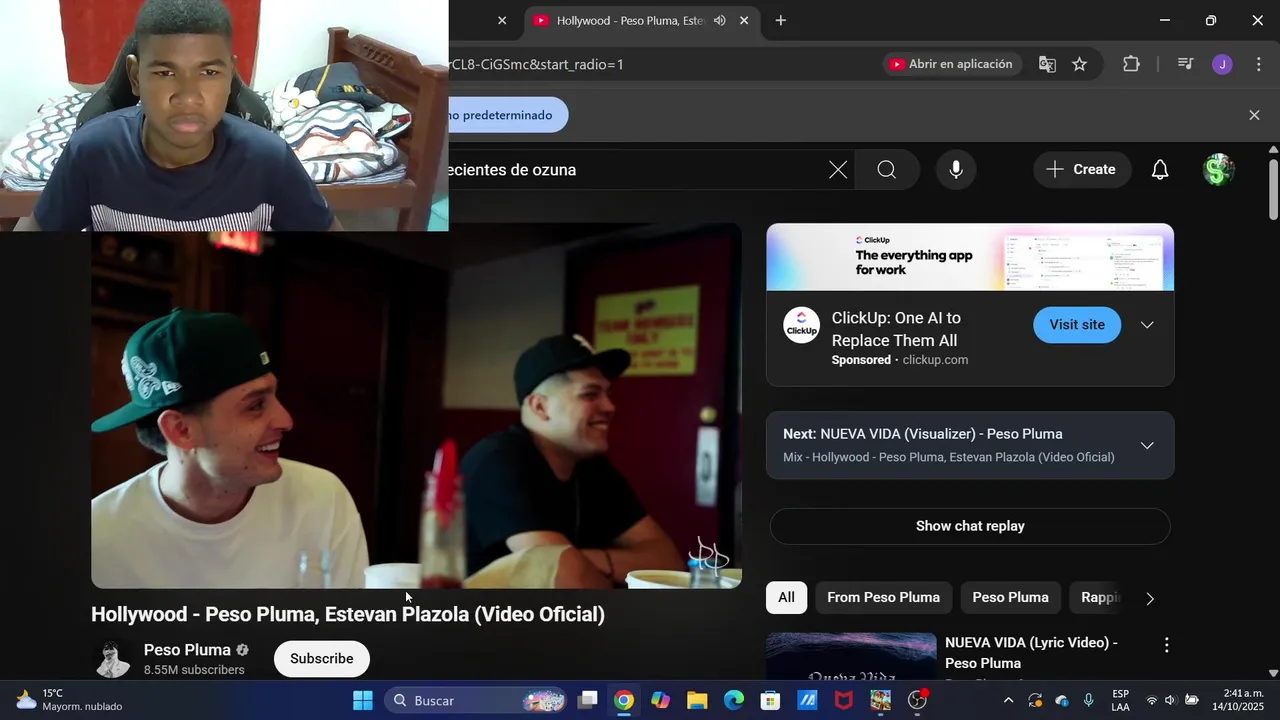Screen dimensions: 1280x720
Task: Bookmark this page with the star icon
Action: click(1079, 64)
